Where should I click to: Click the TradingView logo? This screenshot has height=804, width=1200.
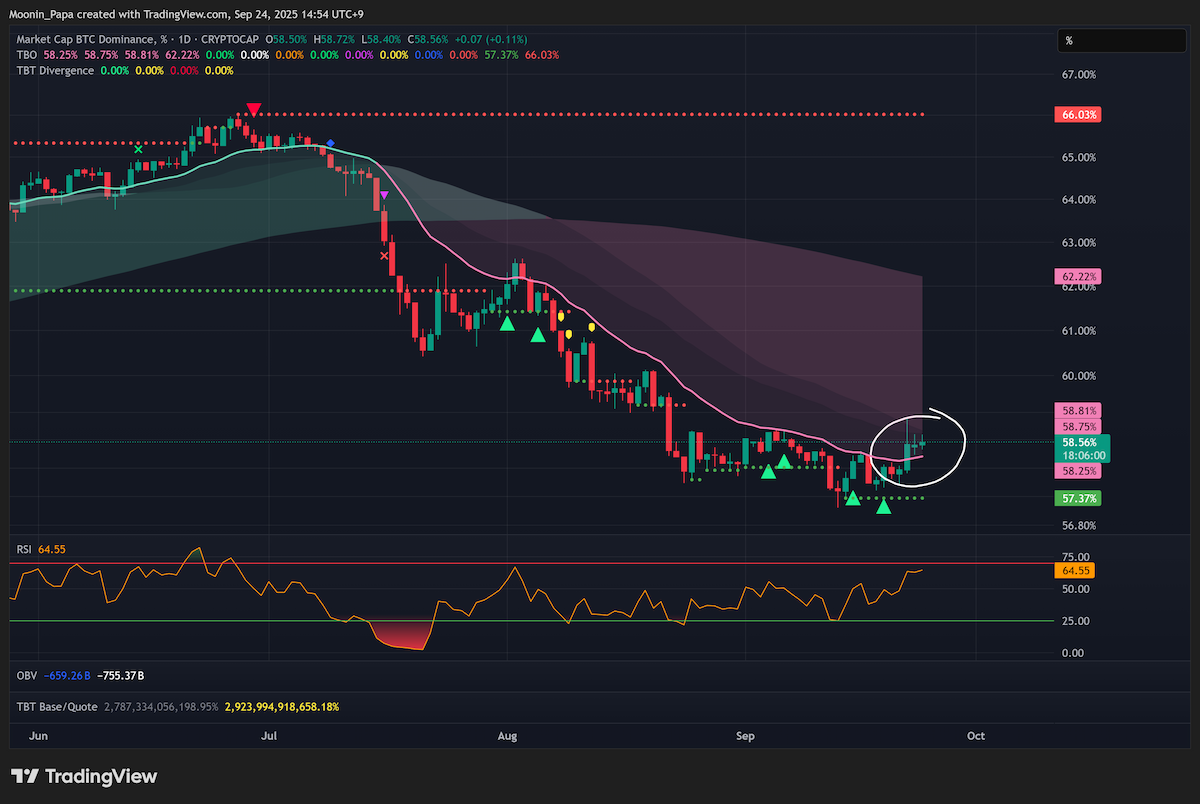pos(84,776)
